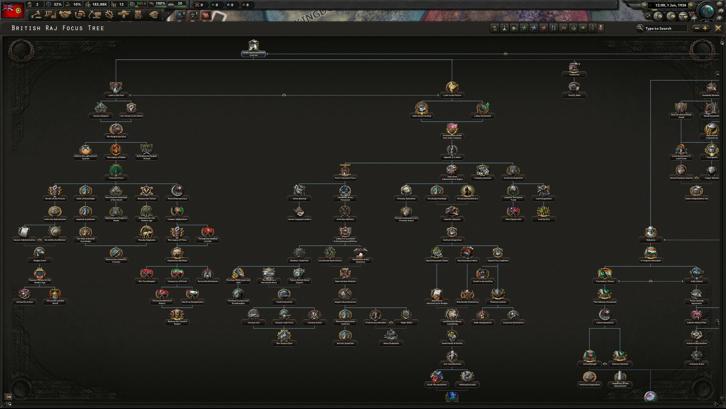Open the Logistics menu icon
This screenshot has height=409, width=726.
139,15
